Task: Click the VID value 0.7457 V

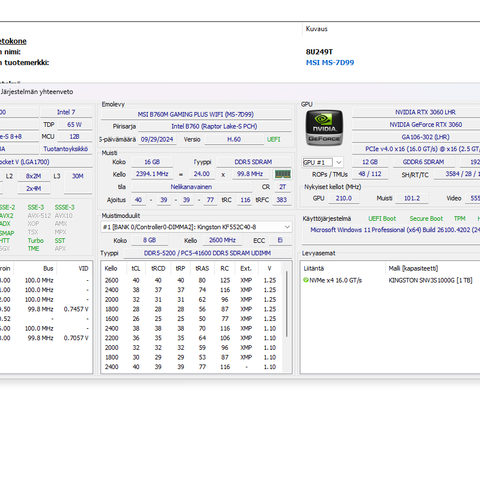Action: point(76,309)
